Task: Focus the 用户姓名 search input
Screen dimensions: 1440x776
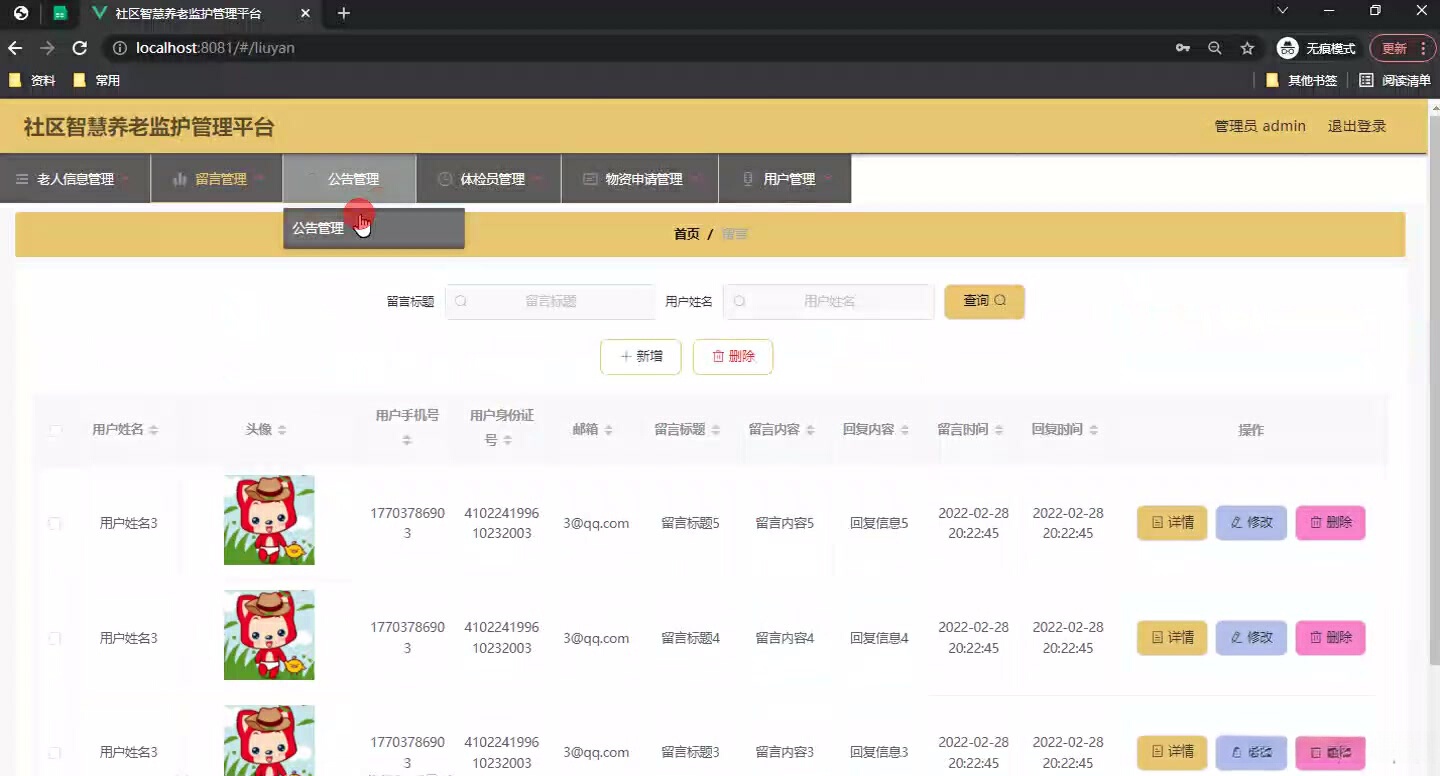Action: 828,301
